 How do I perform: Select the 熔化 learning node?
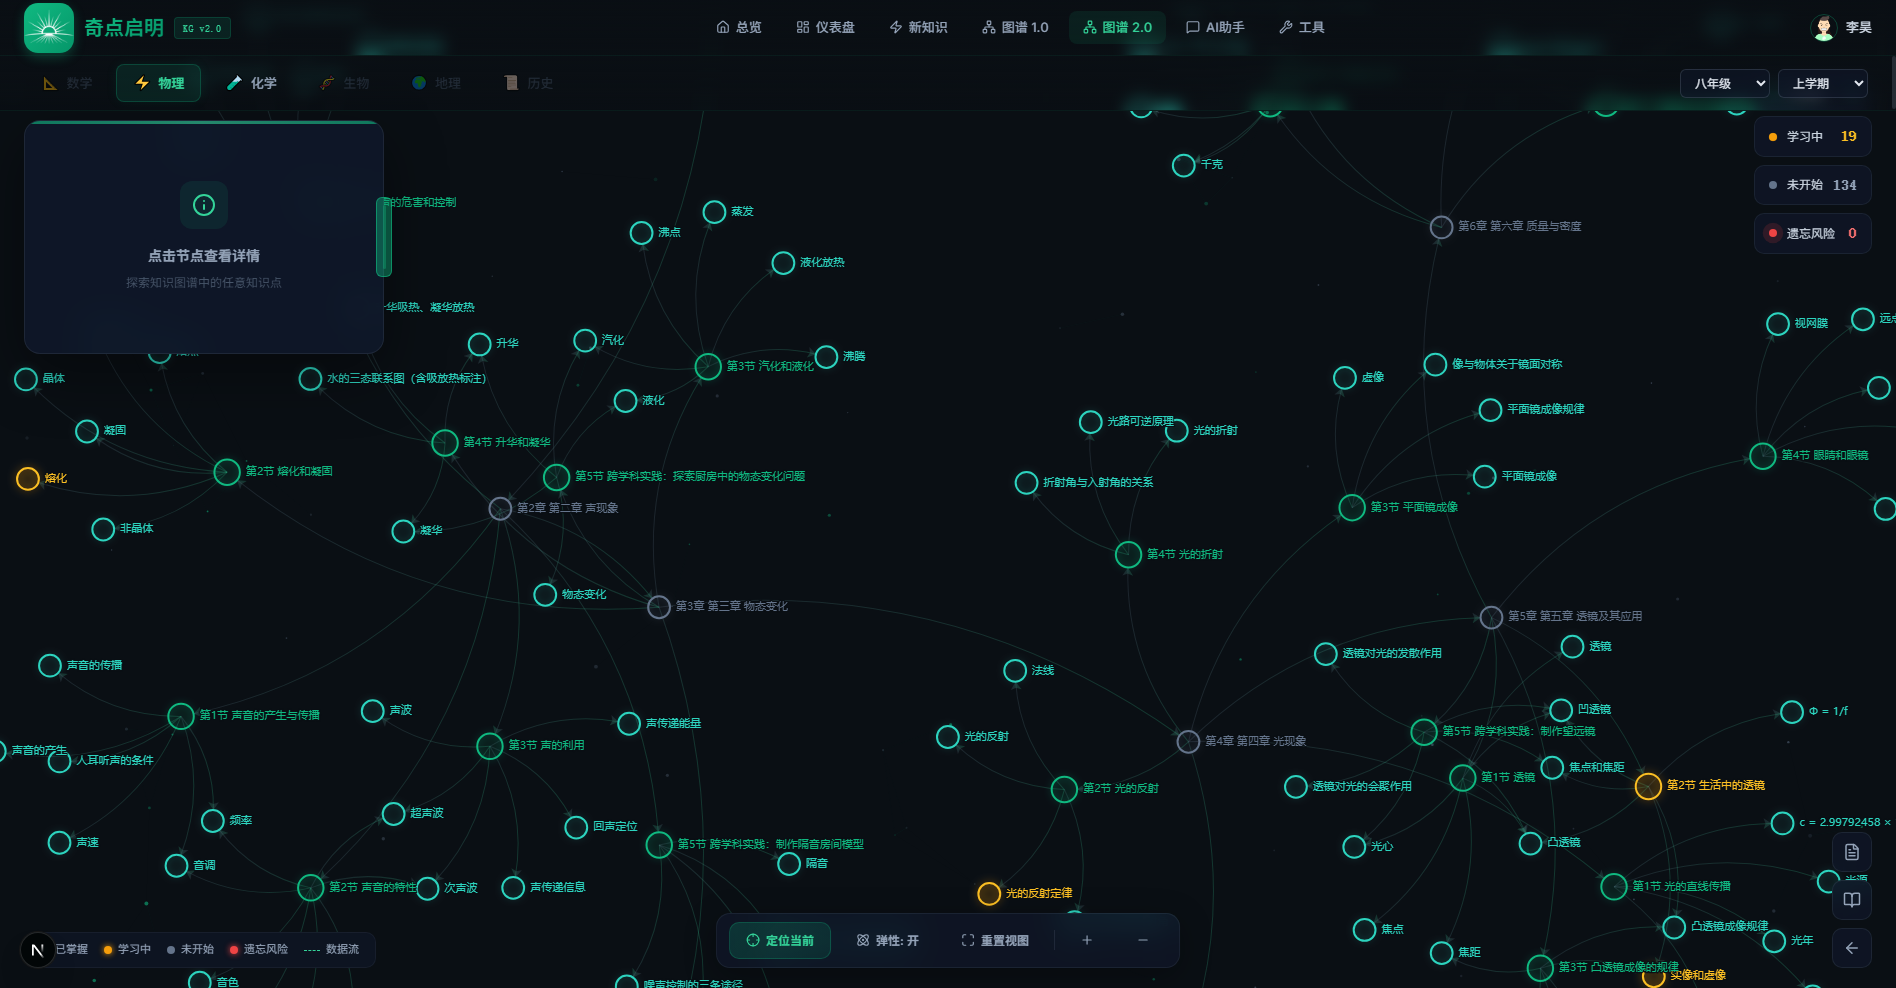point(28,479)
